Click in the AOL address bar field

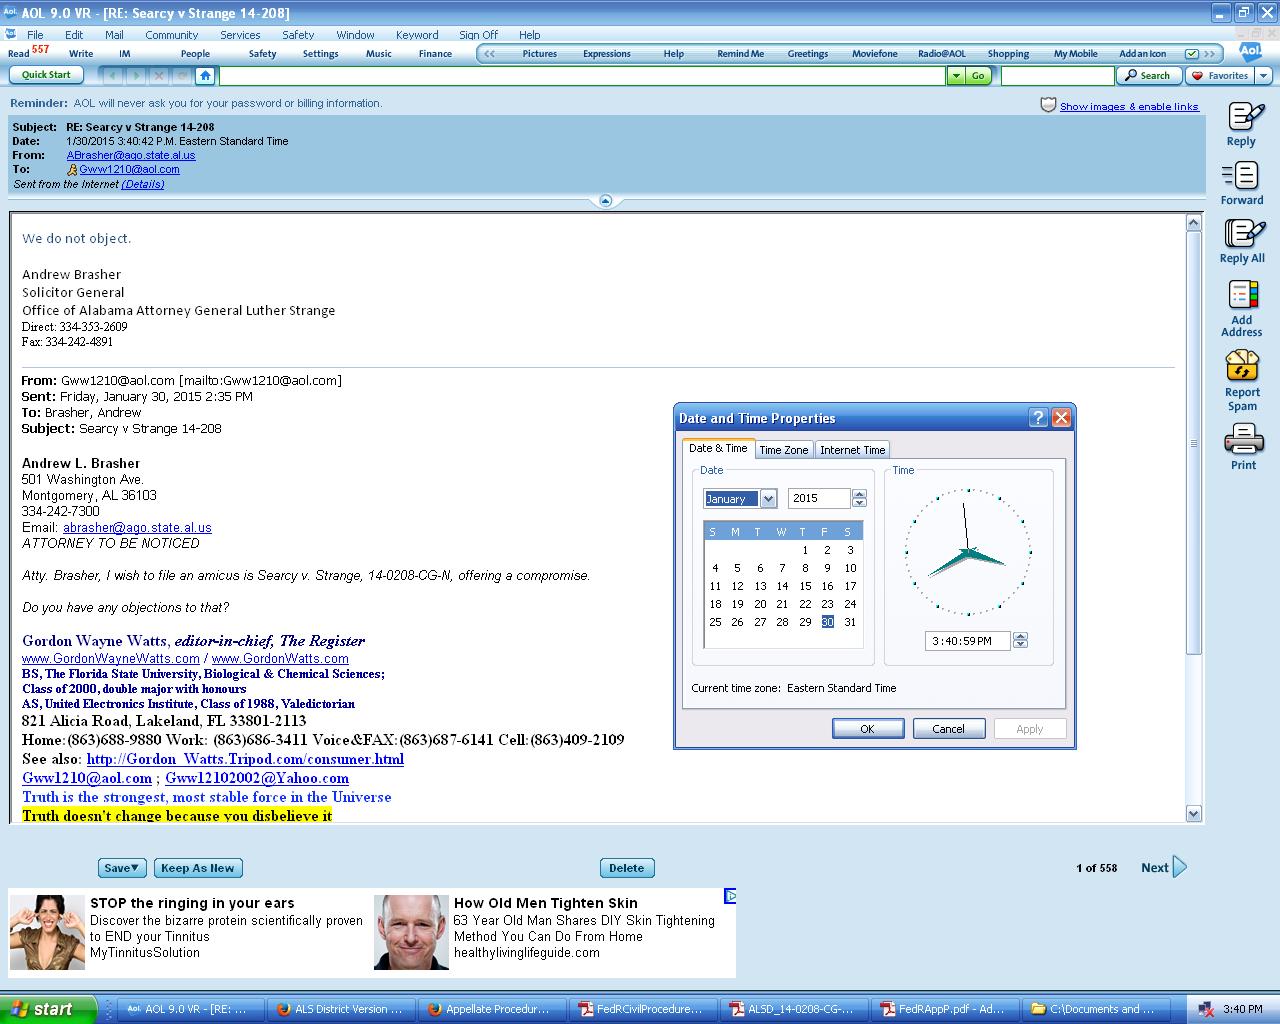tap(582, 75)
